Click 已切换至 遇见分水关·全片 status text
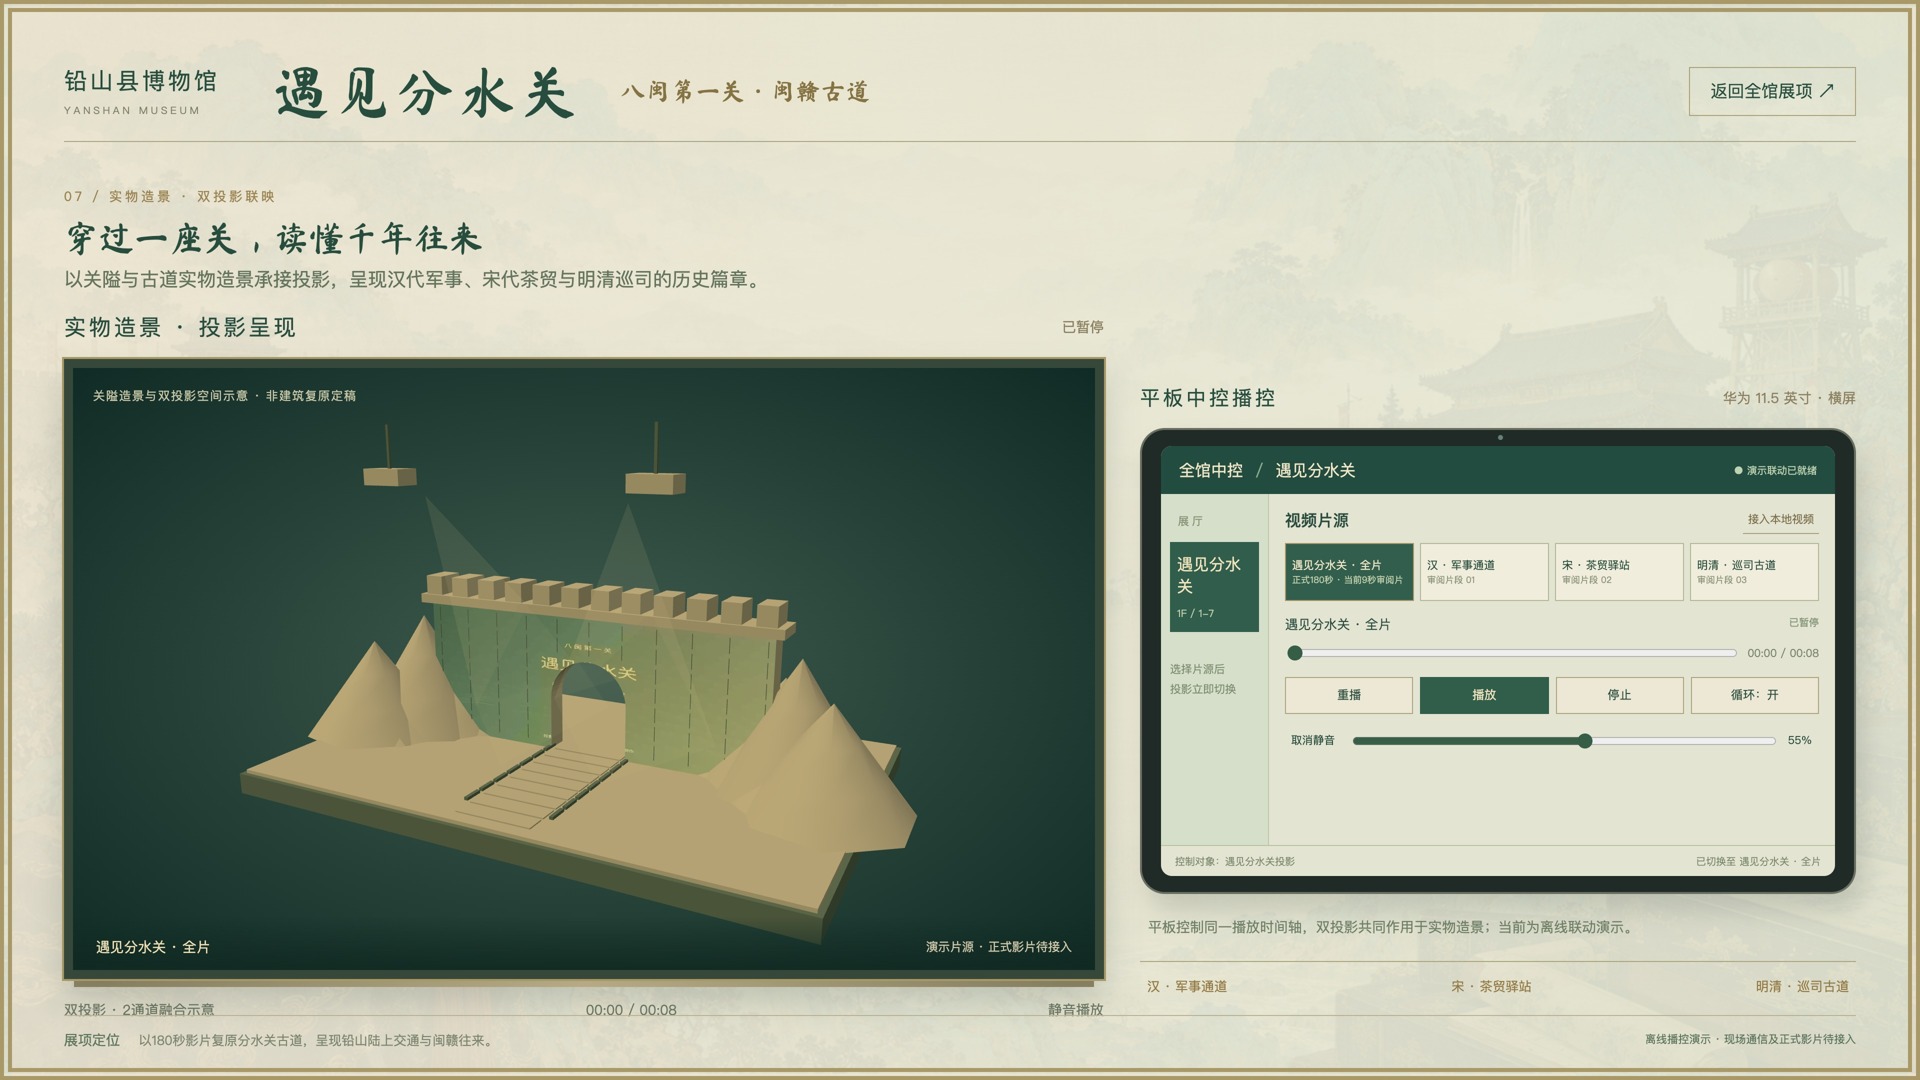Image resolution: width=1920 pixels, height=1080 pixels. click(x=1758, y=861)
